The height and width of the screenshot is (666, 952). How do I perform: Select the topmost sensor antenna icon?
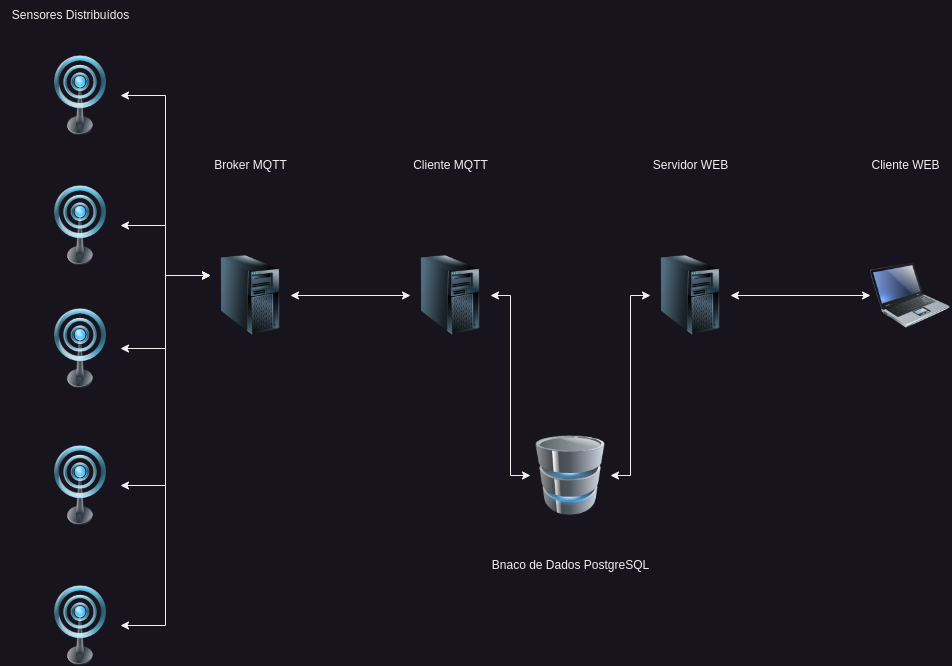(80, 94)
